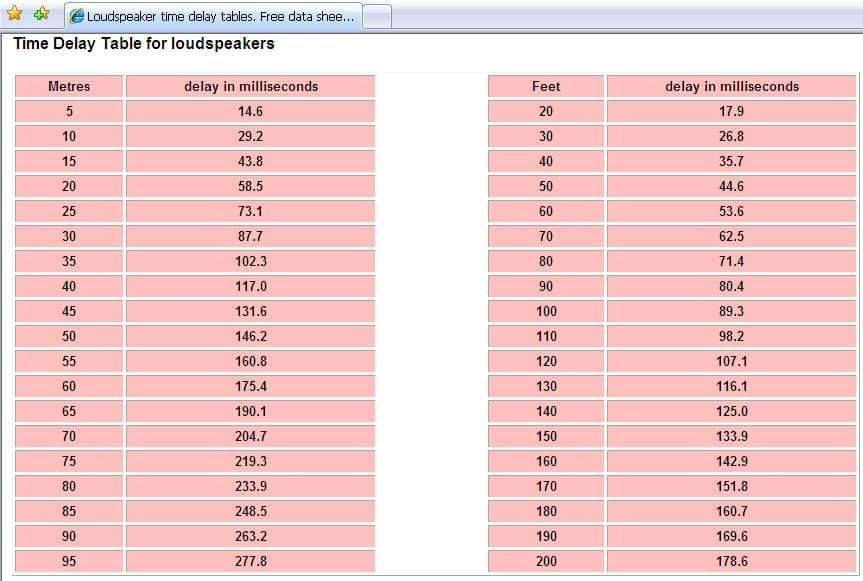863x581 pixels.
Task: Click the 110 feet distance cell
Action: click(x=546, y=337)
